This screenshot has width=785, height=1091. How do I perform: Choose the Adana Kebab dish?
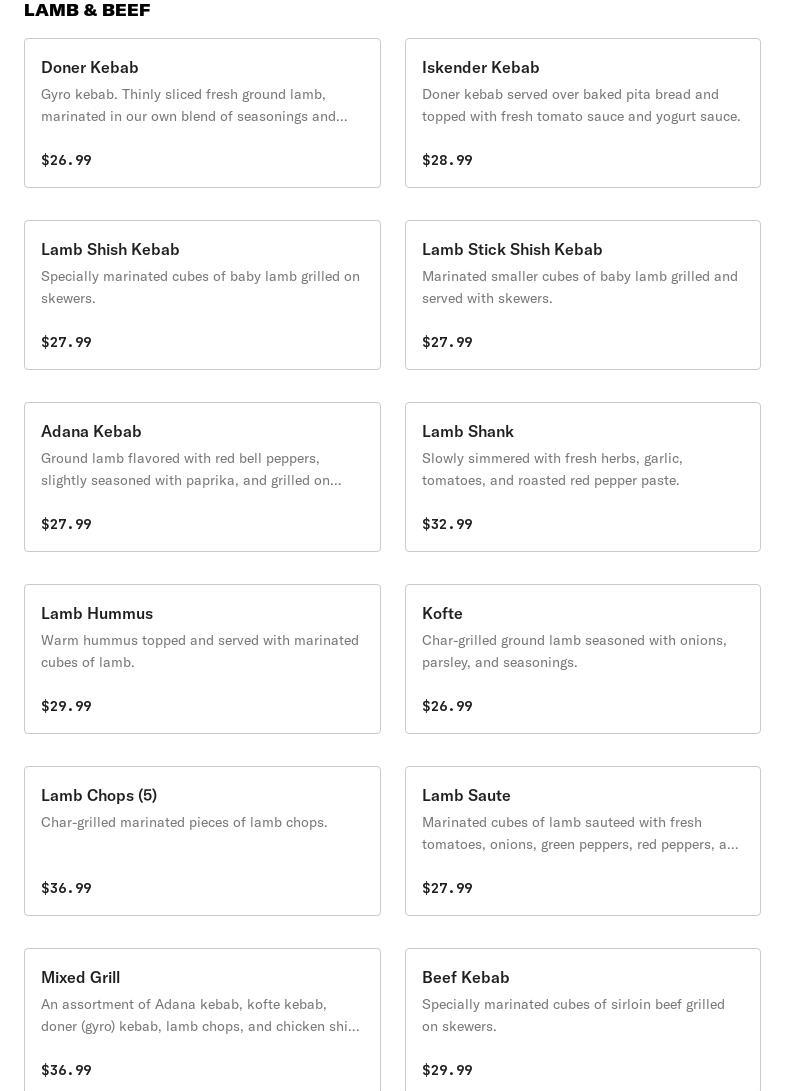(202, 477)
